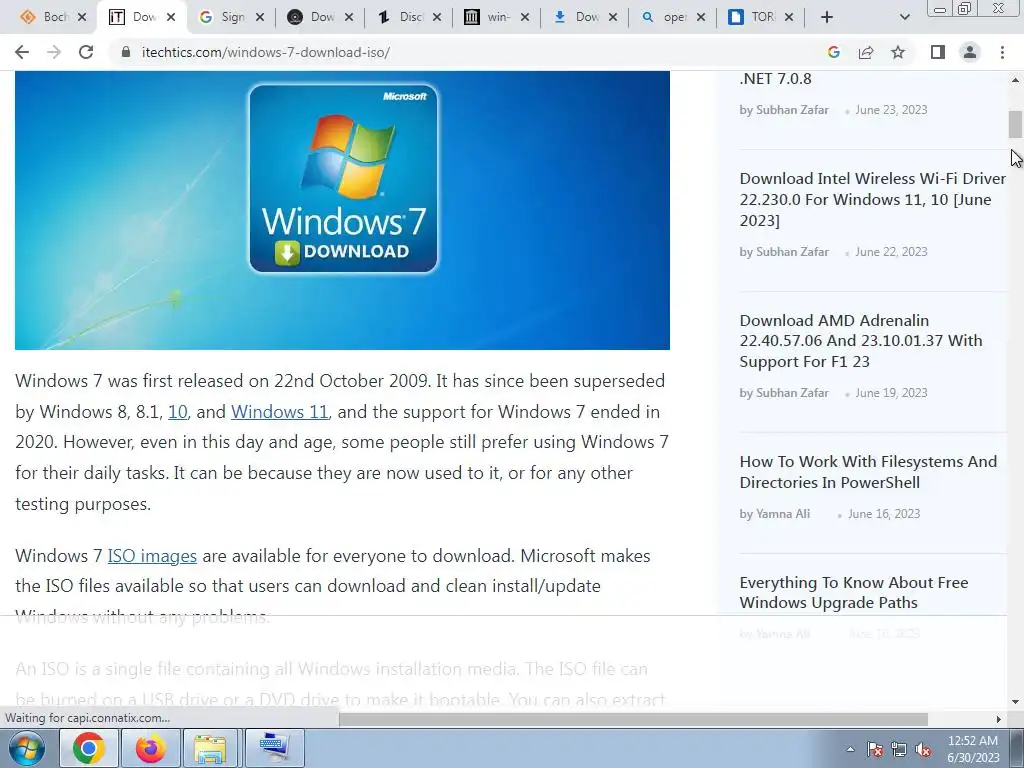The image size is (1024, 768).
Task: Click the address bar URL field
Action: click(470, 52)
